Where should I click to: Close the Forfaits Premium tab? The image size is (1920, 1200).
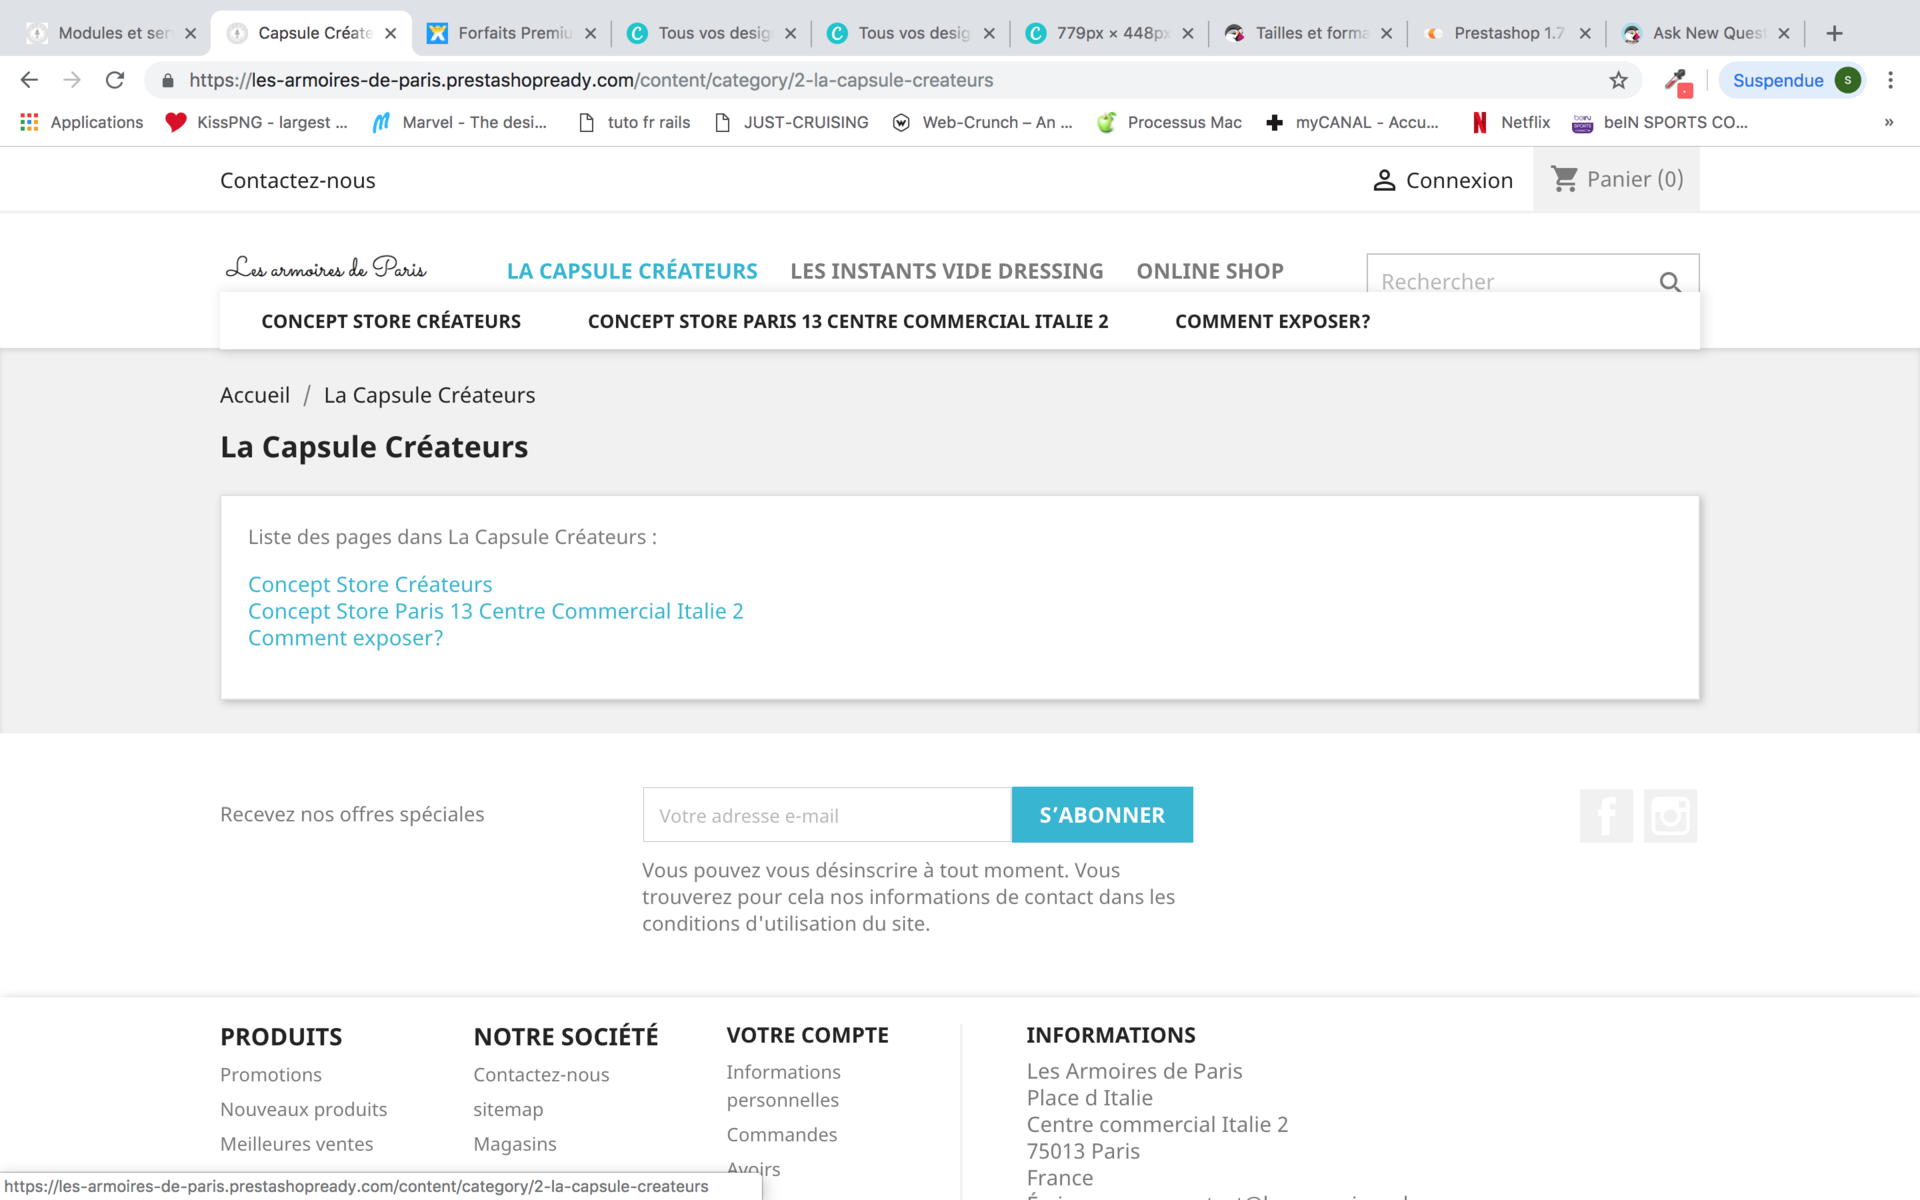(591, 33)
